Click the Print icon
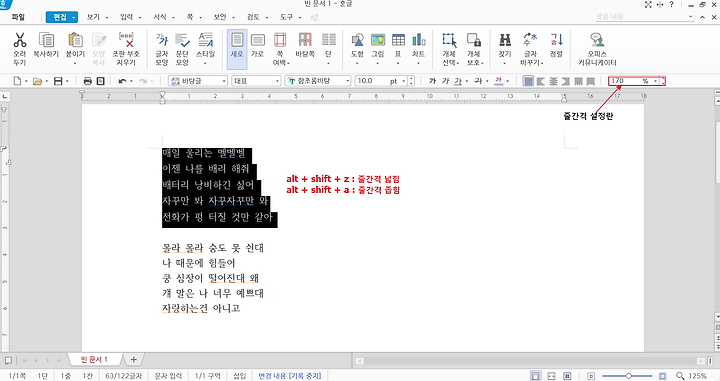Screen dimensions: 720x381 click(x=88, y=81)
